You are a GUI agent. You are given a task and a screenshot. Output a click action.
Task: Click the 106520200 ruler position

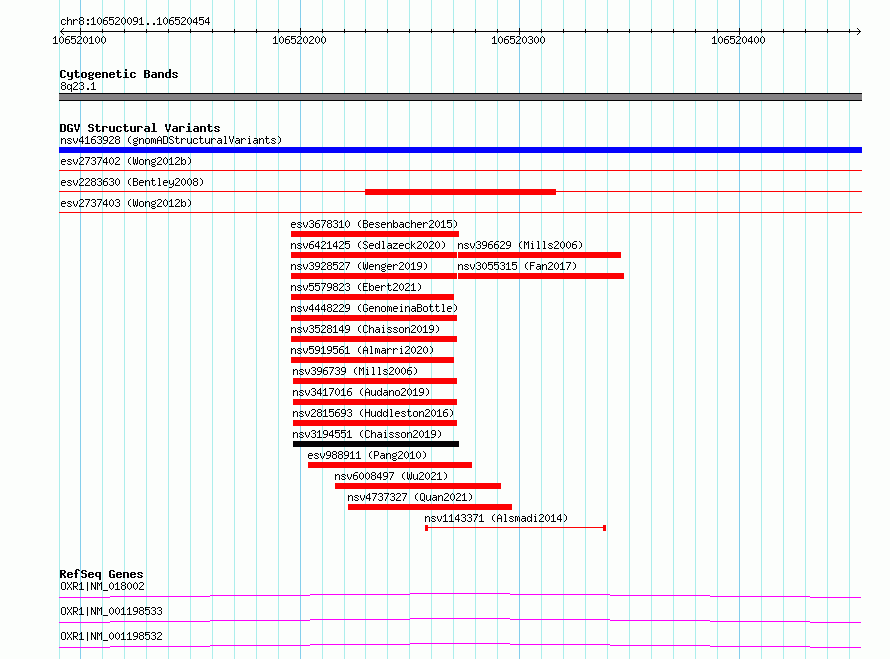(x=299, y=40)
